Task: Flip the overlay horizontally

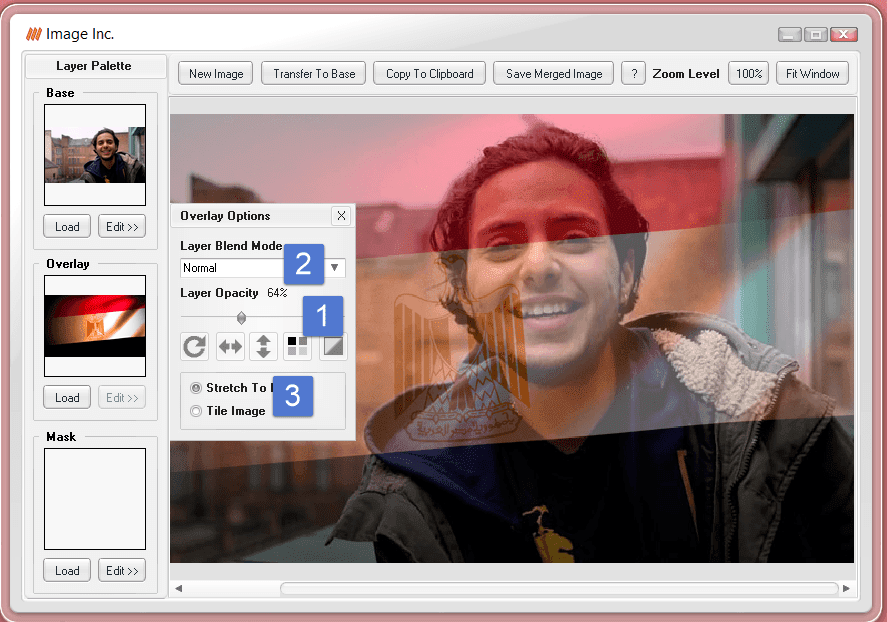Action: click(230, 346)
